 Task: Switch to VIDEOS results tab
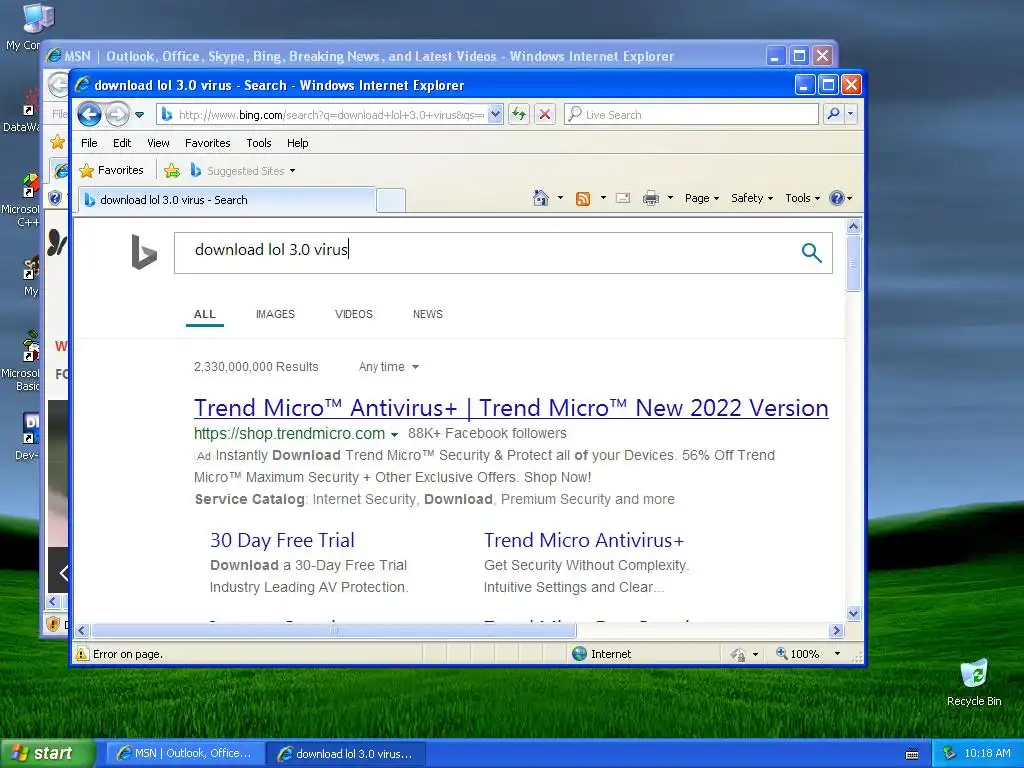[353, 314]
